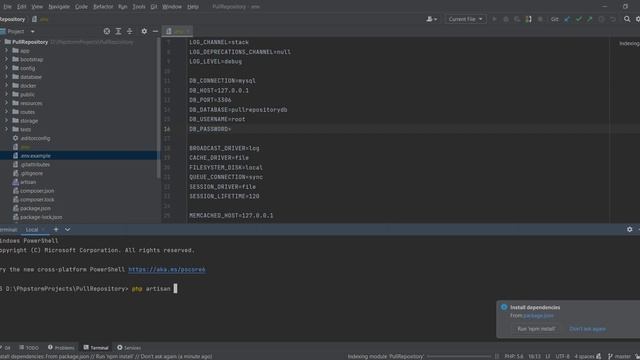Select package.json in project tree

pyautogui.click(x=35, y=208)
